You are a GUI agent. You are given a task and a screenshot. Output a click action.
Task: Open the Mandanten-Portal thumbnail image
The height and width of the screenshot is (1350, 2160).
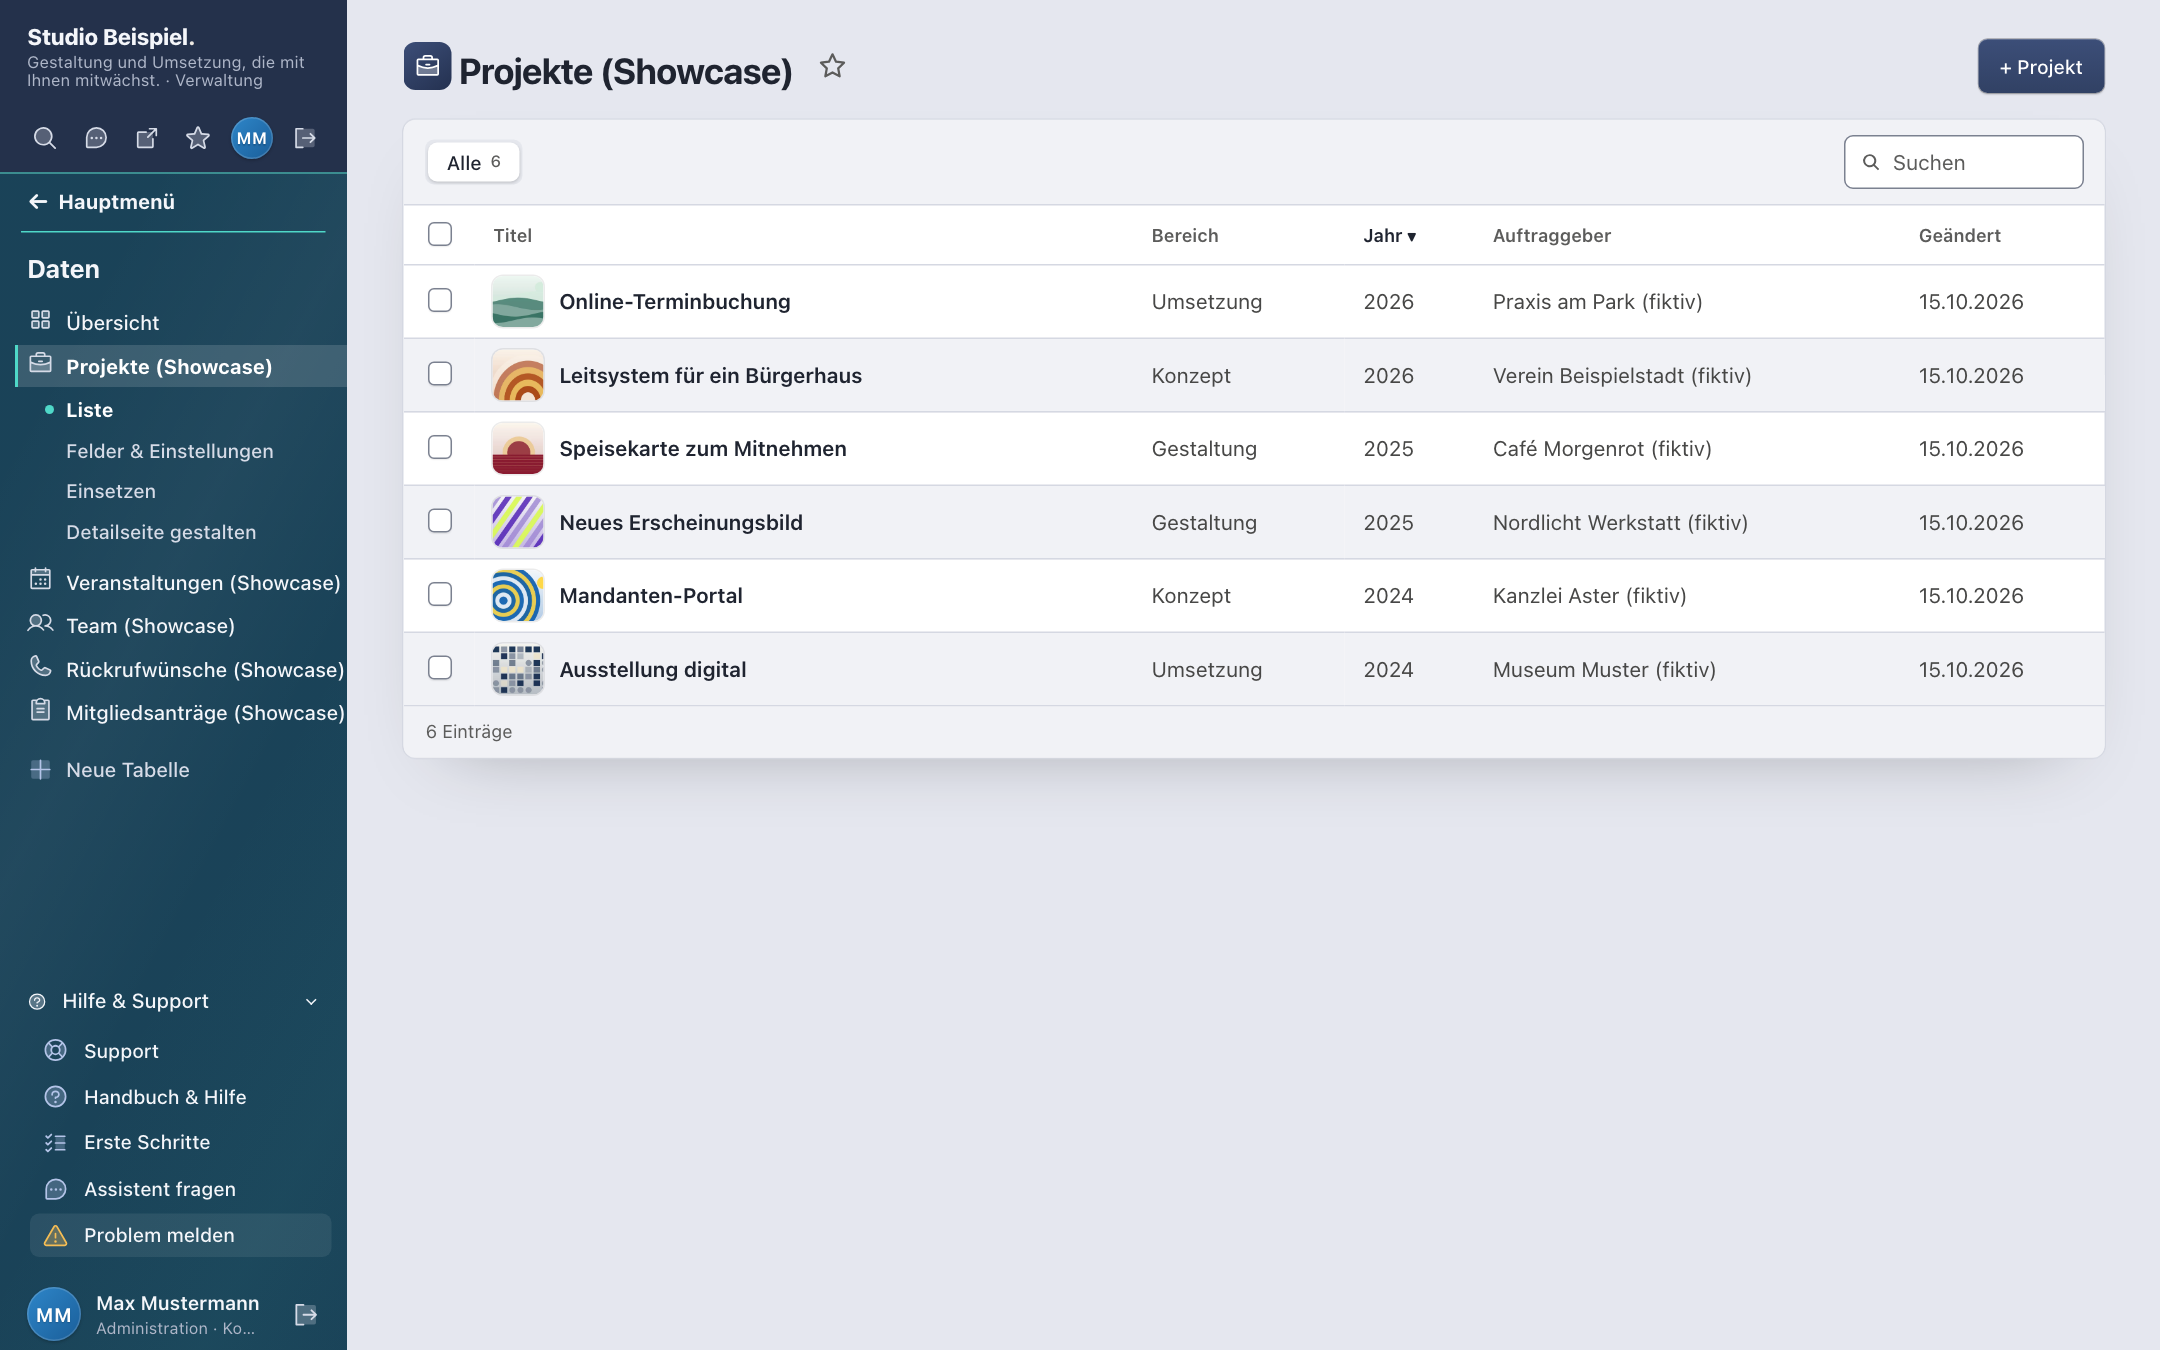(518, 596)
